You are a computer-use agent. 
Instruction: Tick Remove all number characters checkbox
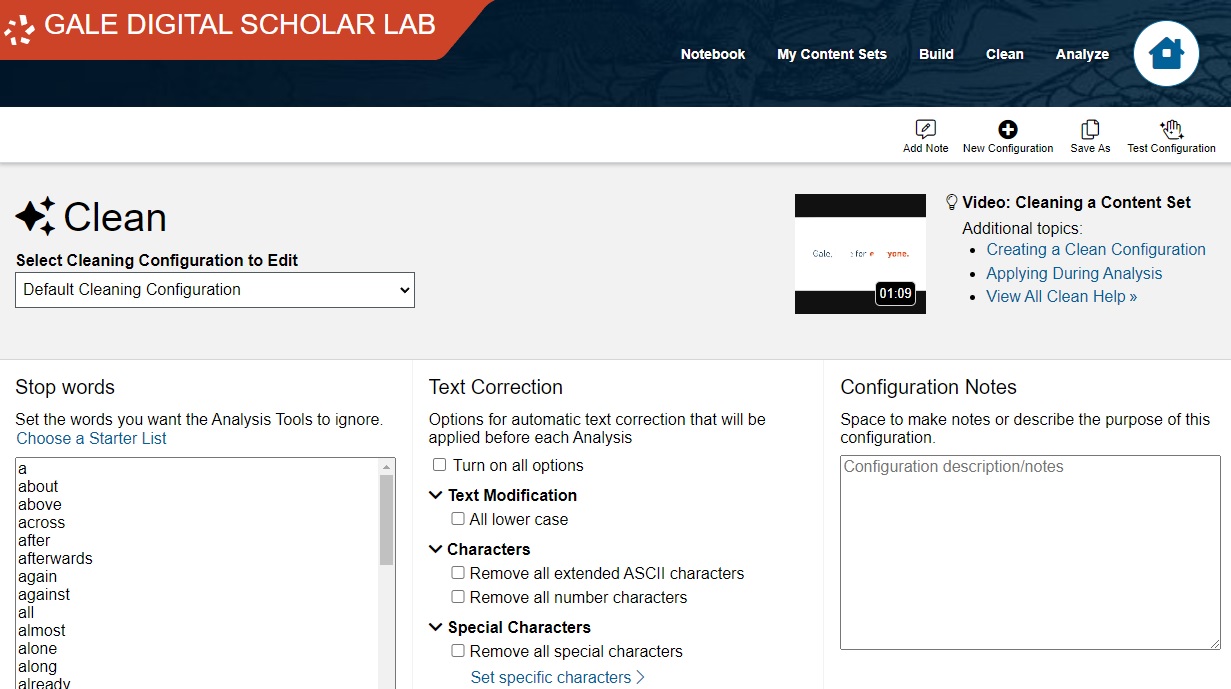click(458, 597)
